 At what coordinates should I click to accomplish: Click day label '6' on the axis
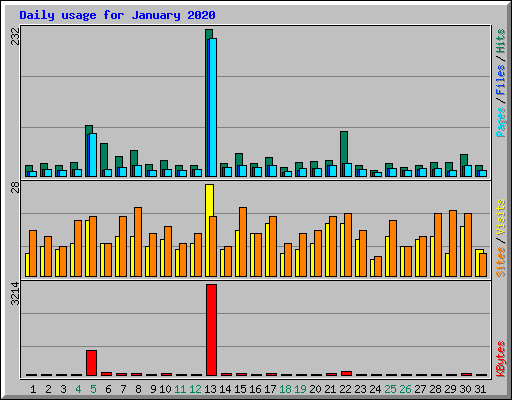pyautogui.click(x=108, y=389)
